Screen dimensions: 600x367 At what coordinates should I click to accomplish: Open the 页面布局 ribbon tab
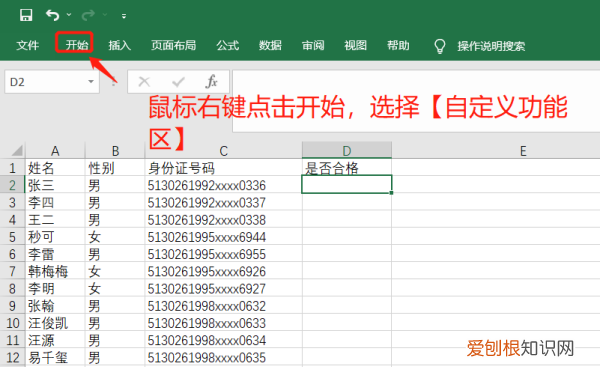173,45
